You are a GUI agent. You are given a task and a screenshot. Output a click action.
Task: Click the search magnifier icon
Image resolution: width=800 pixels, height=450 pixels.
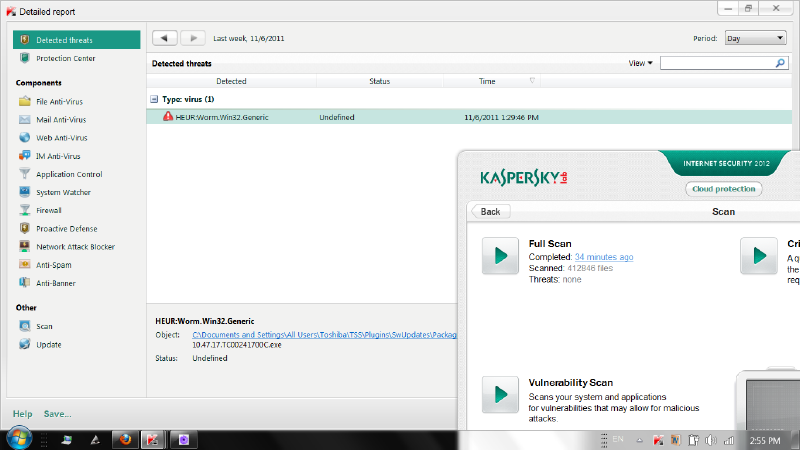coord(780,63)
